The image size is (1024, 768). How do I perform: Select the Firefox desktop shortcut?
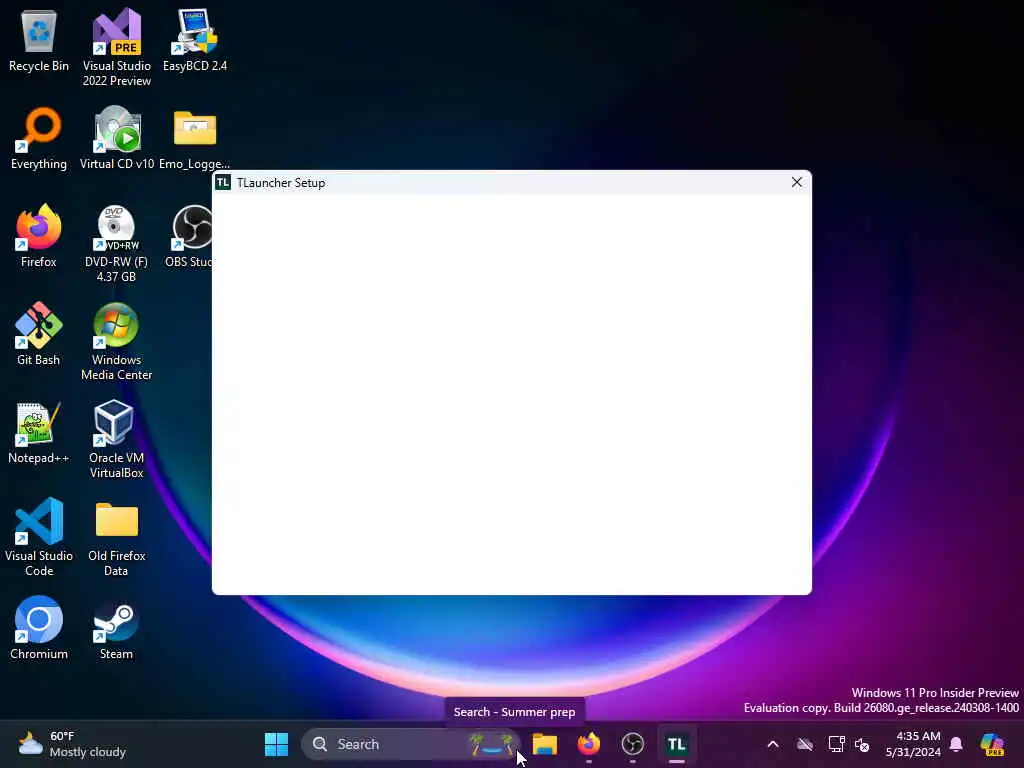click(39, 236)
